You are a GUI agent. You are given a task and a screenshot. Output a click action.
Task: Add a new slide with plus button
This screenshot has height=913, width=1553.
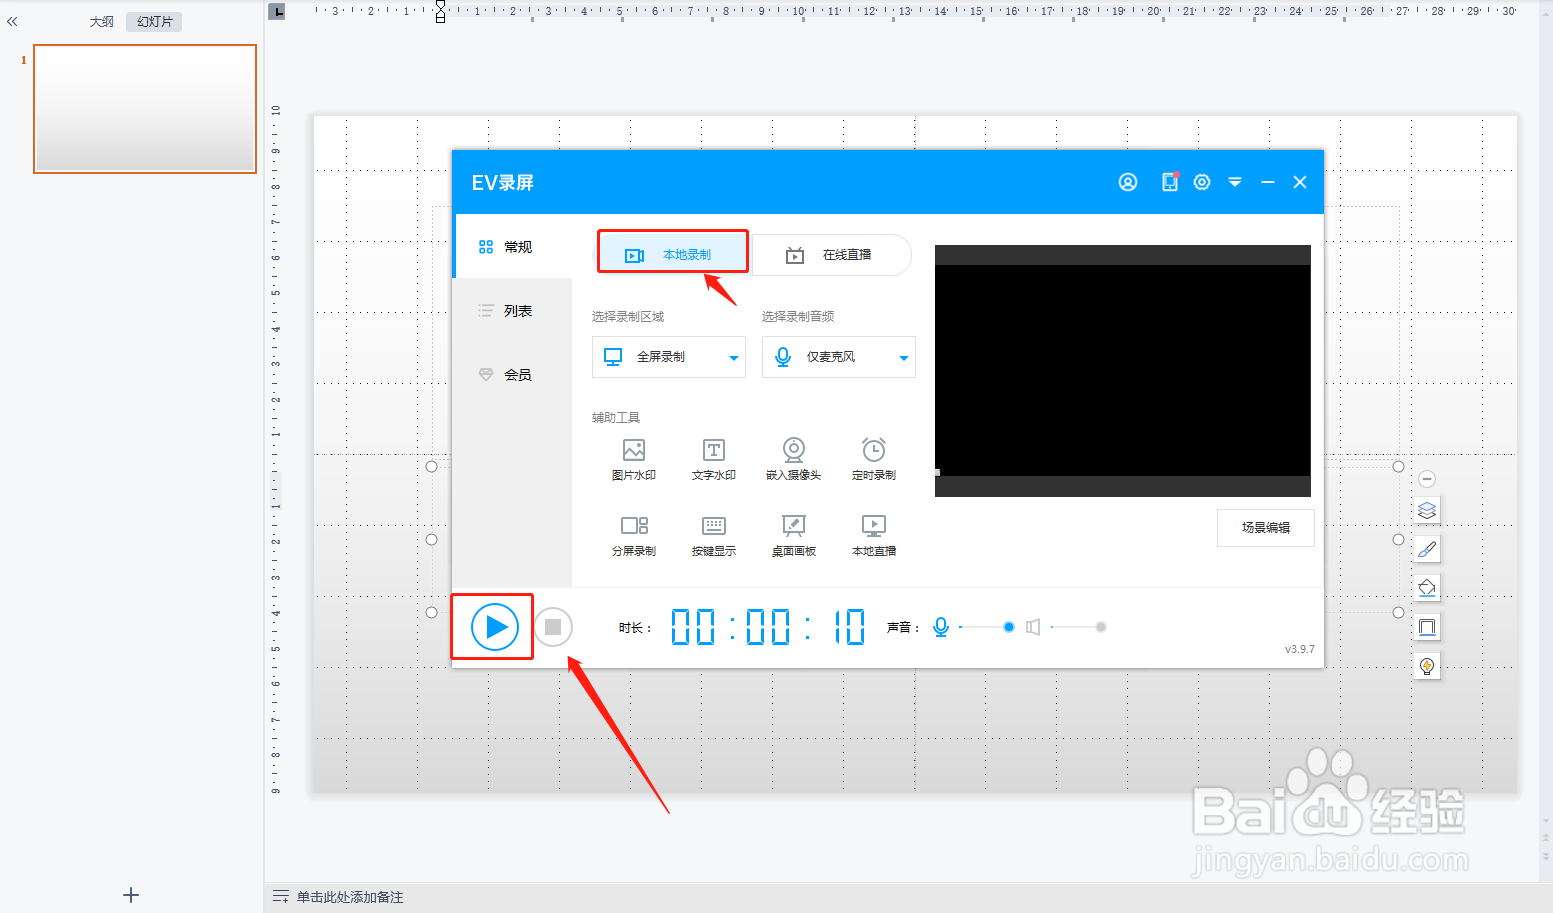(131, 895)
